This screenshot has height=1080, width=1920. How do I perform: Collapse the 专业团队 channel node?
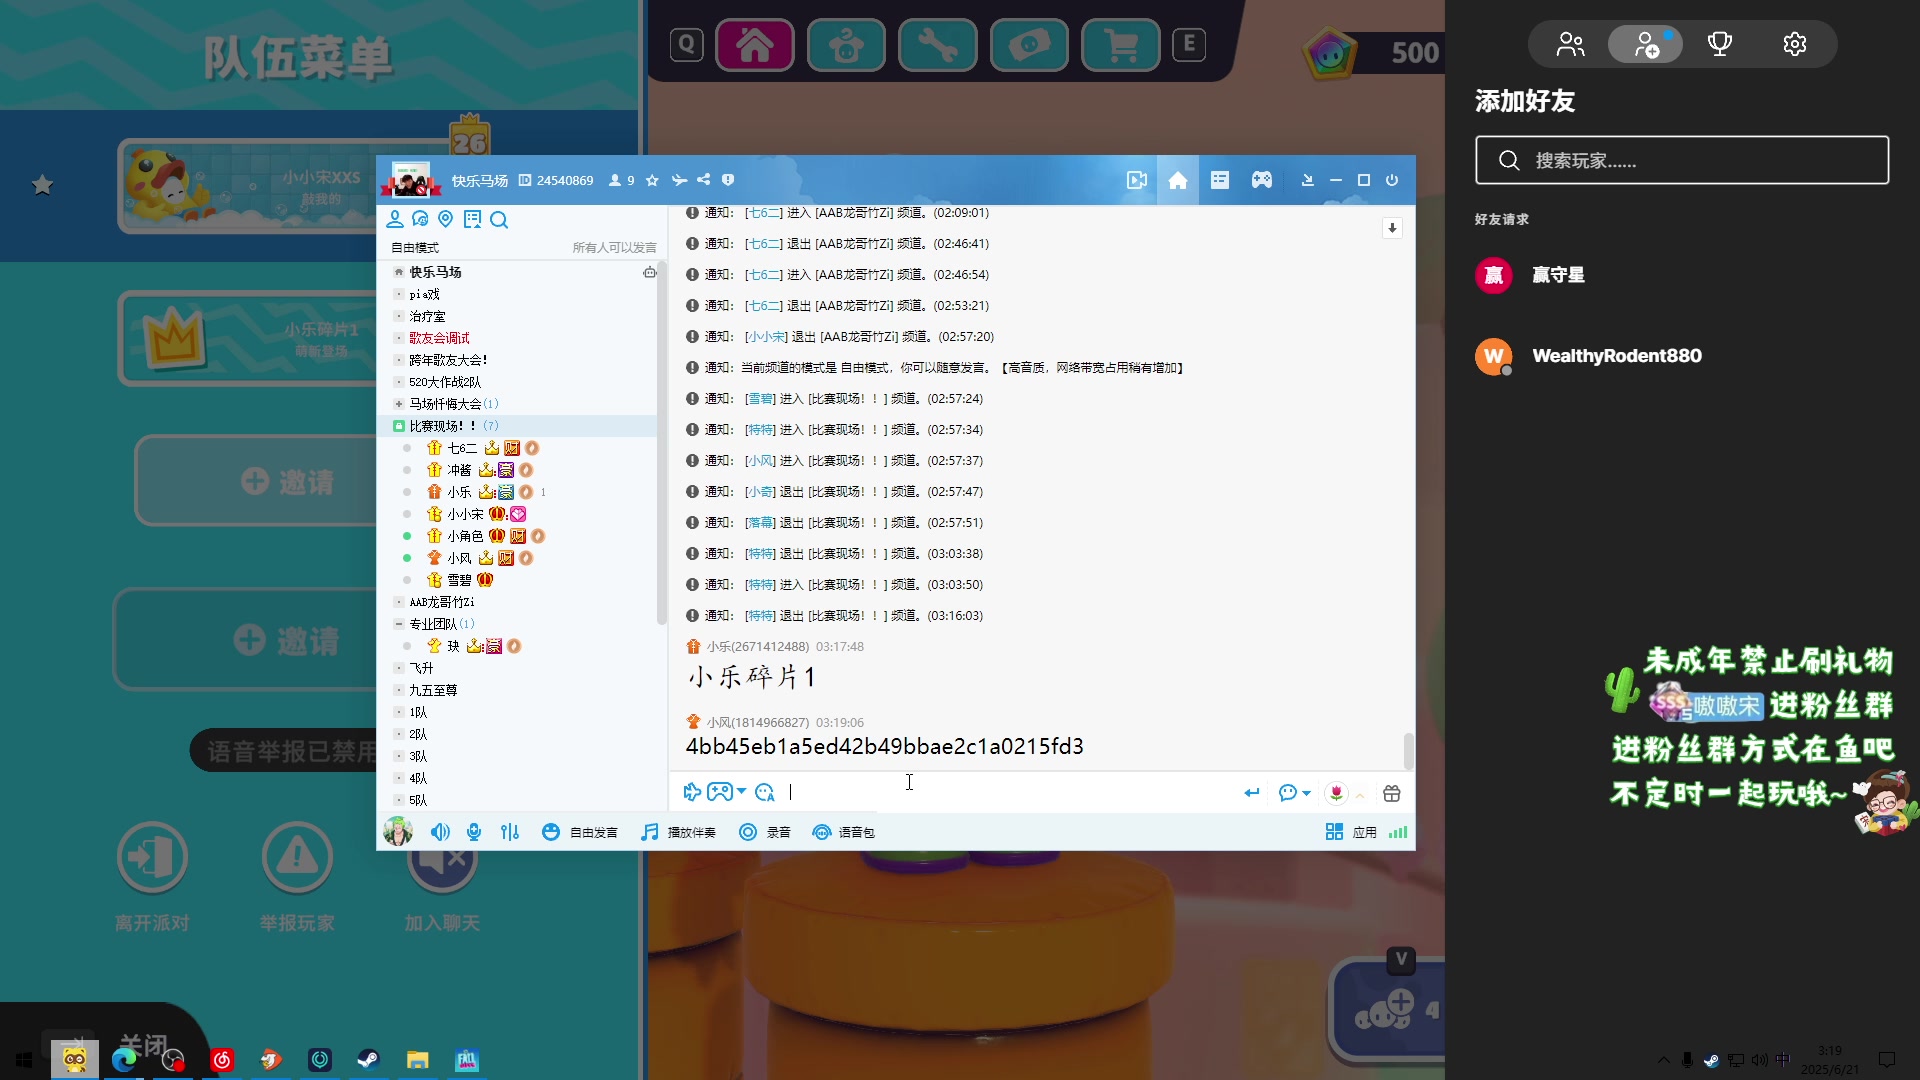tap(399, 624)
